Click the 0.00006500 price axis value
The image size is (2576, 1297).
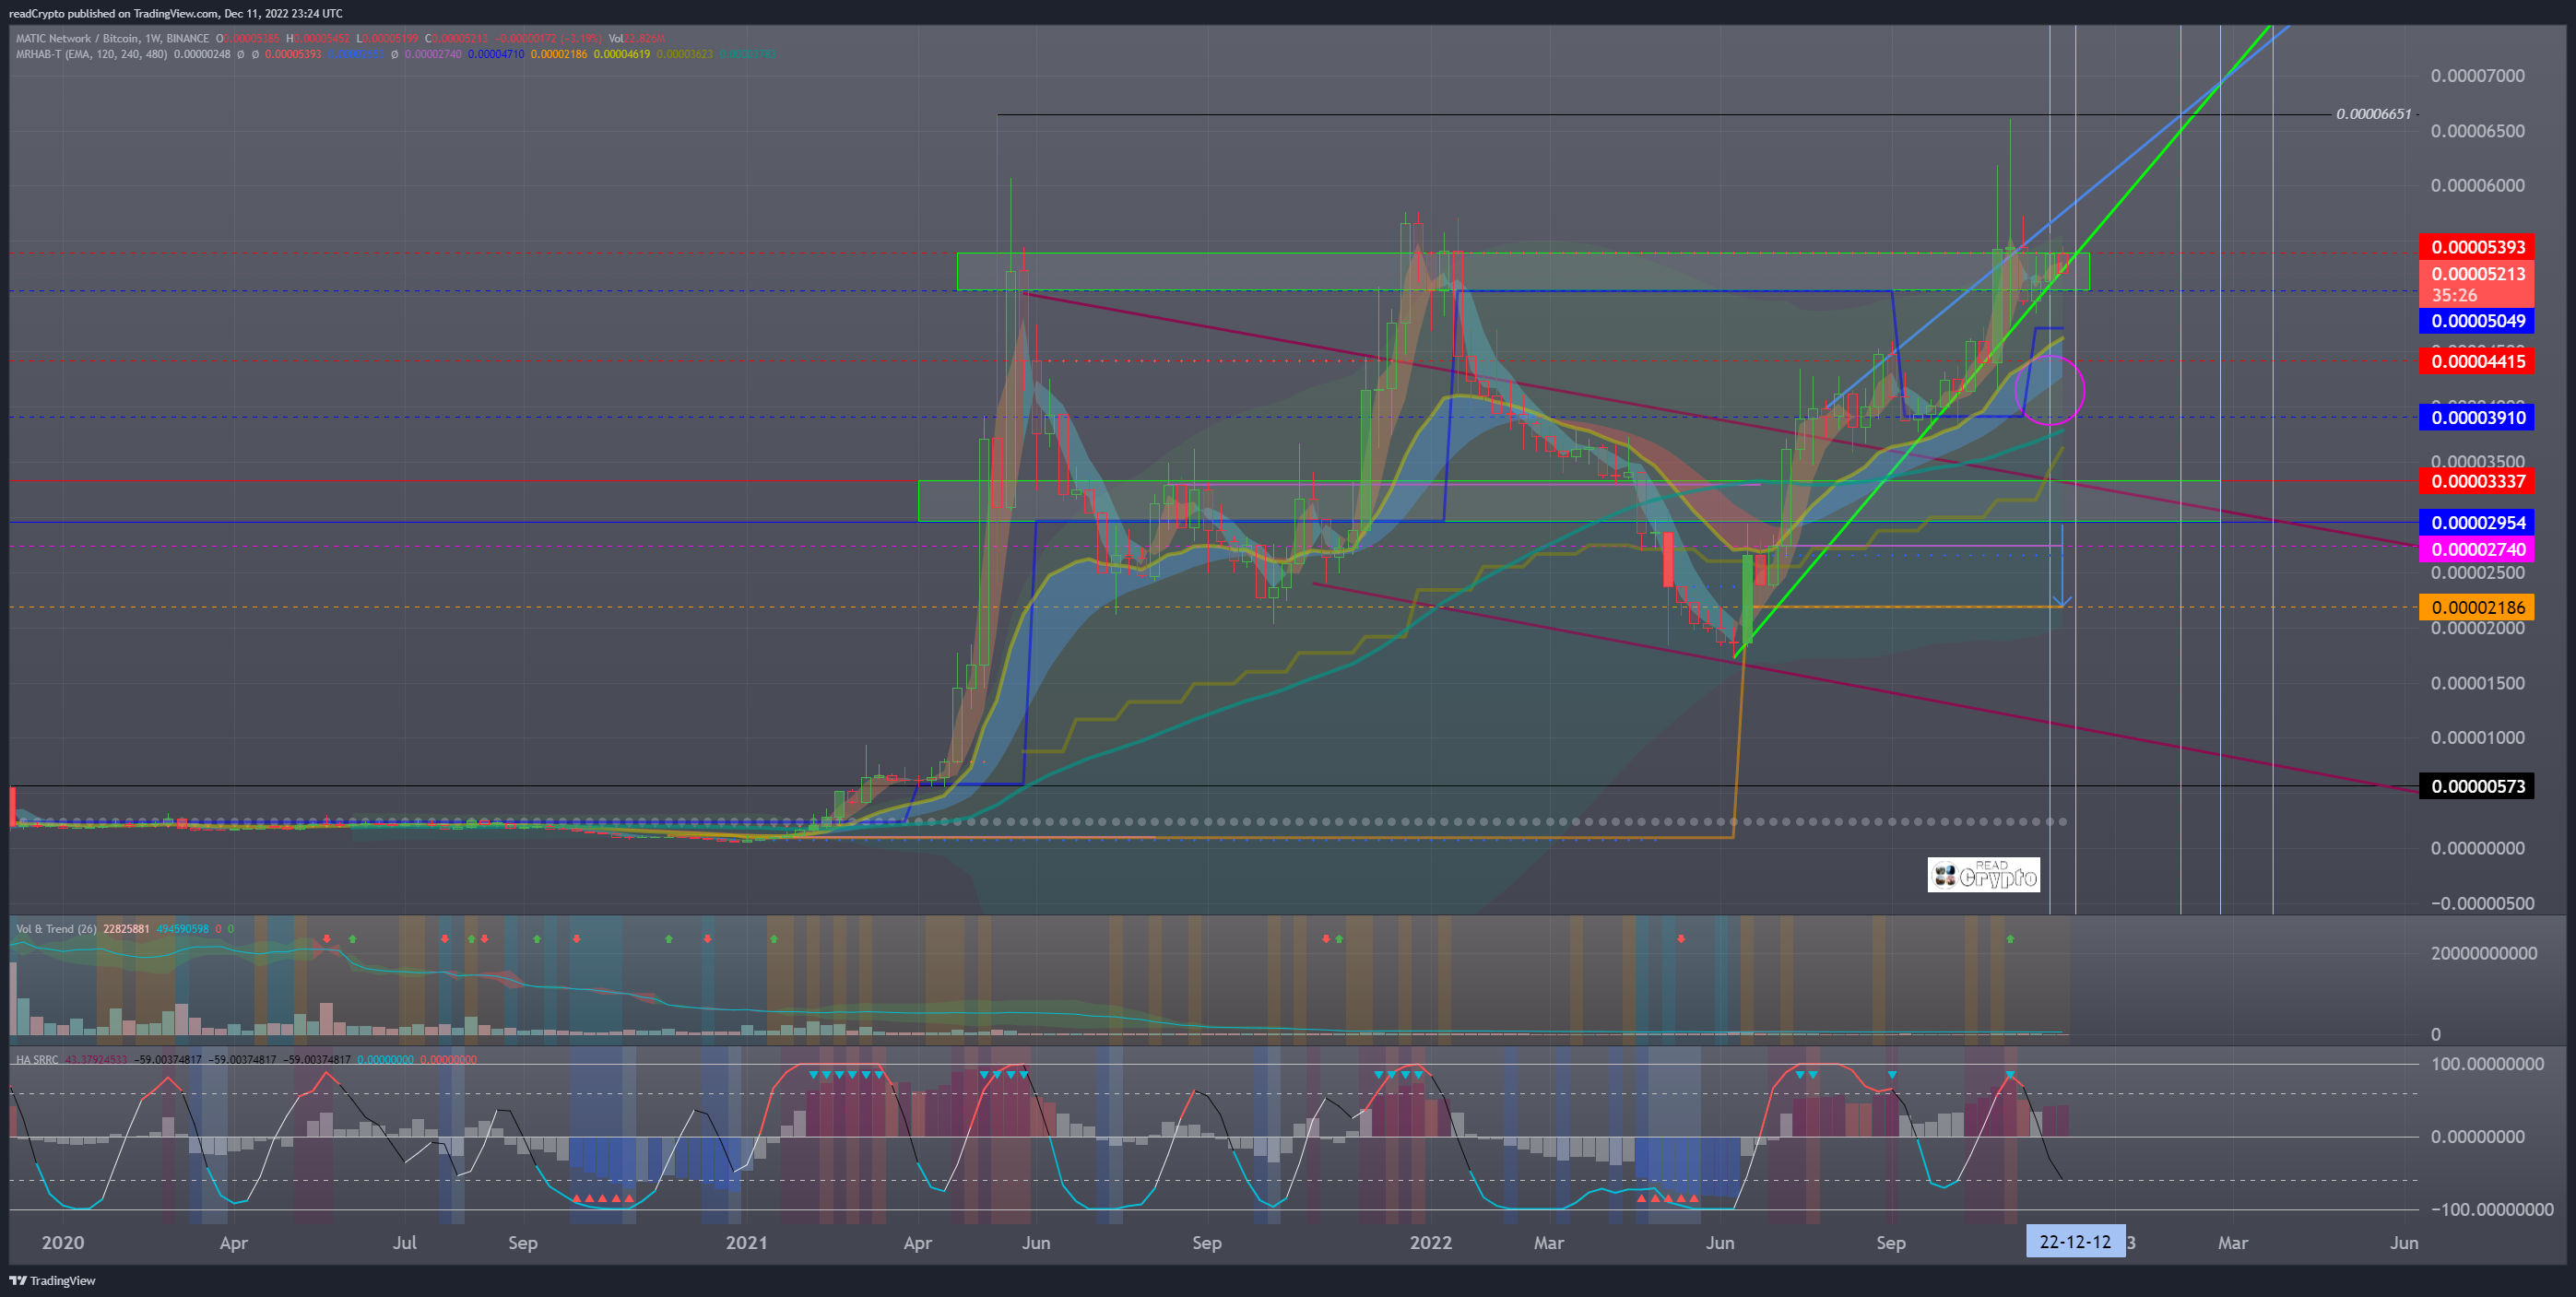point(2477,131)
